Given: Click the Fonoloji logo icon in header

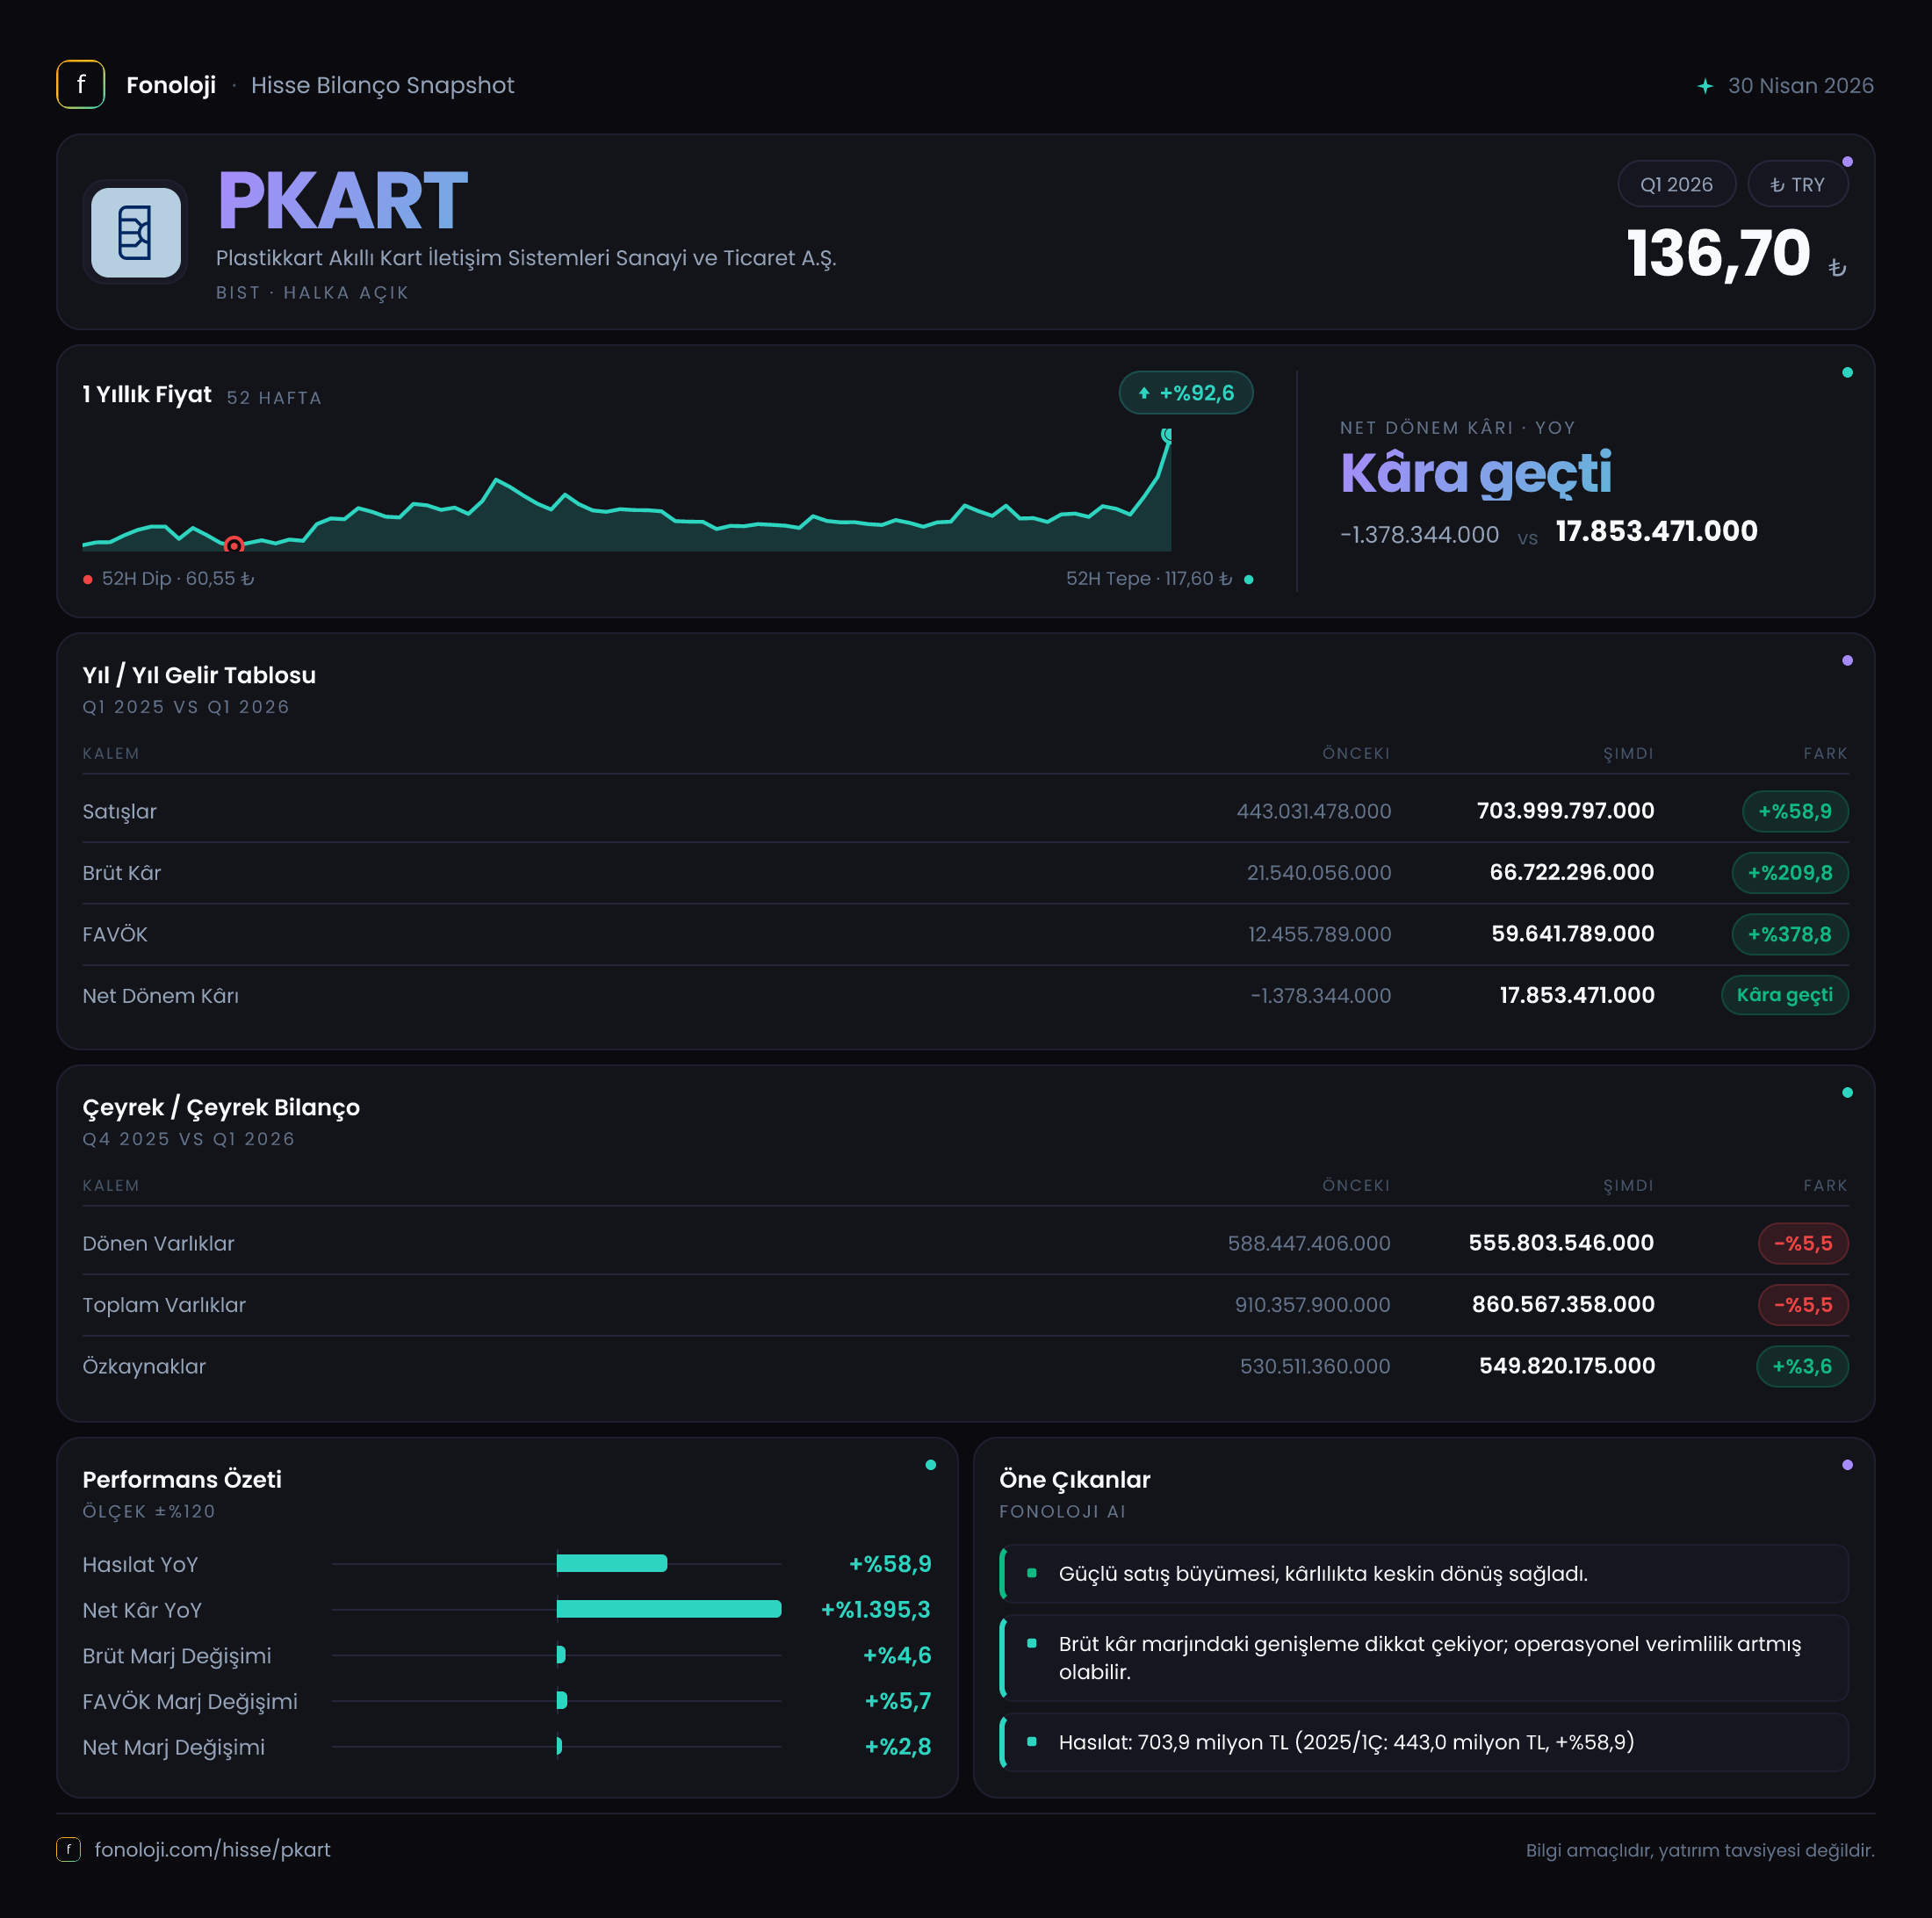Looking at the screenshot, I should pyautogui.click(x=81, y=85).
